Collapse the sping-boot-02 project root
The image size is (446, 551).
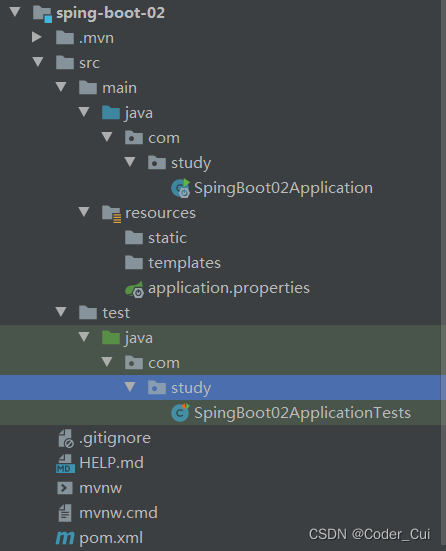tap(15, 12)
